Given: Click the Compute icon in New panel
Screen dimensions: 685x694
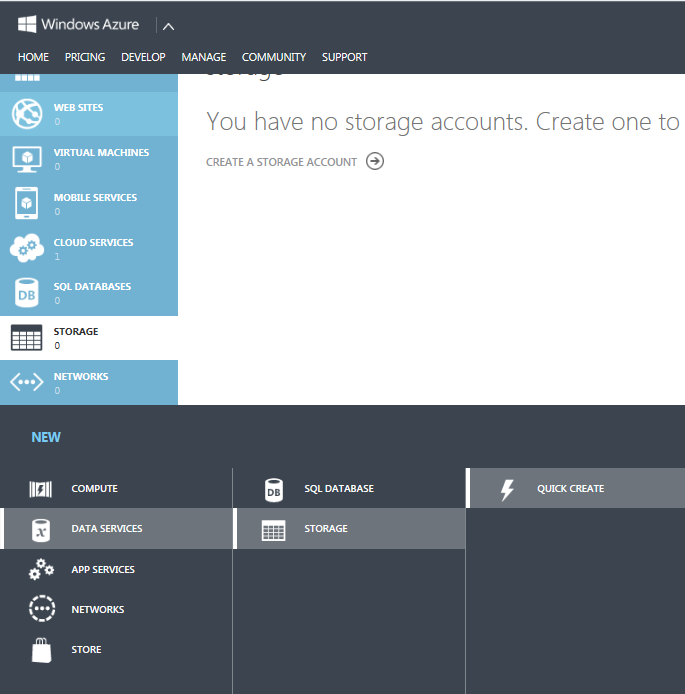Looking at the screenshot, I should (41, 489).
